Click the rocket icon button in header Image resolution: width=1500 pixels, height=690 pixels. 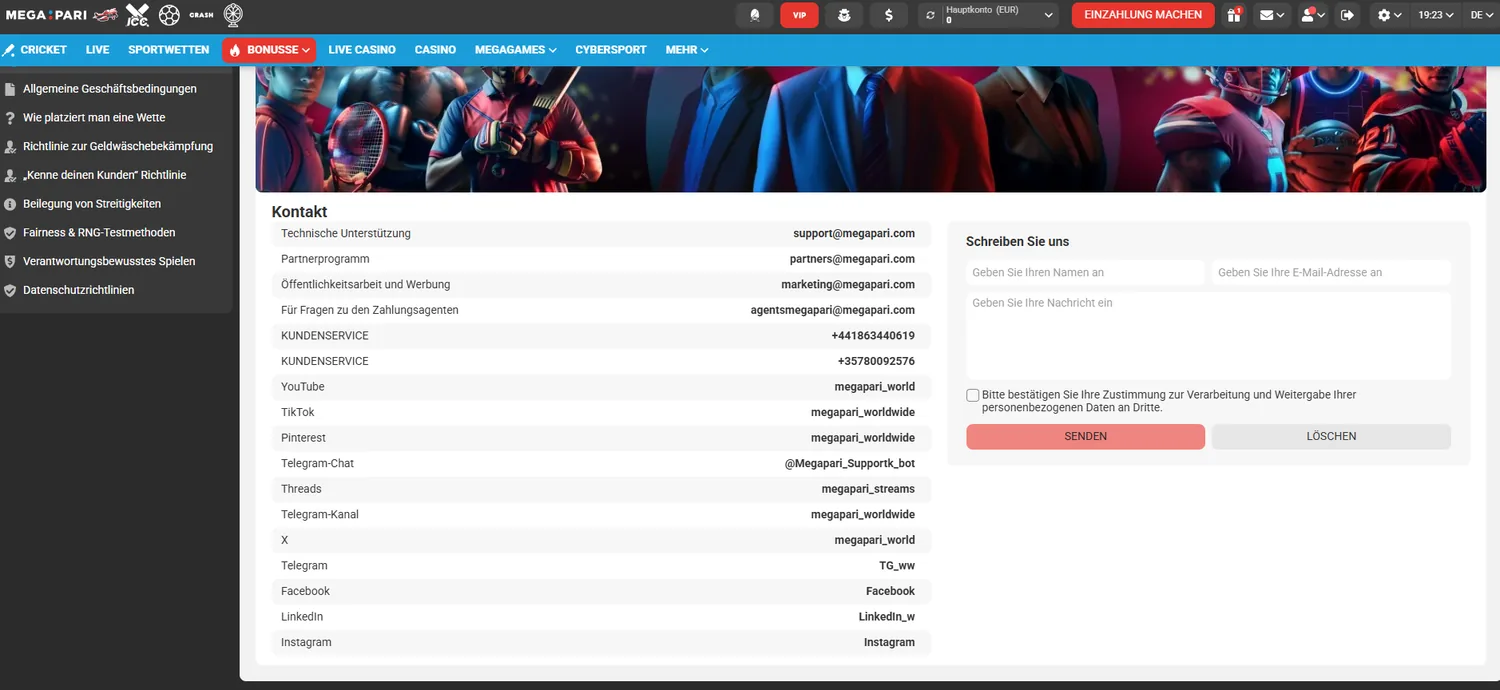point(754,15)
